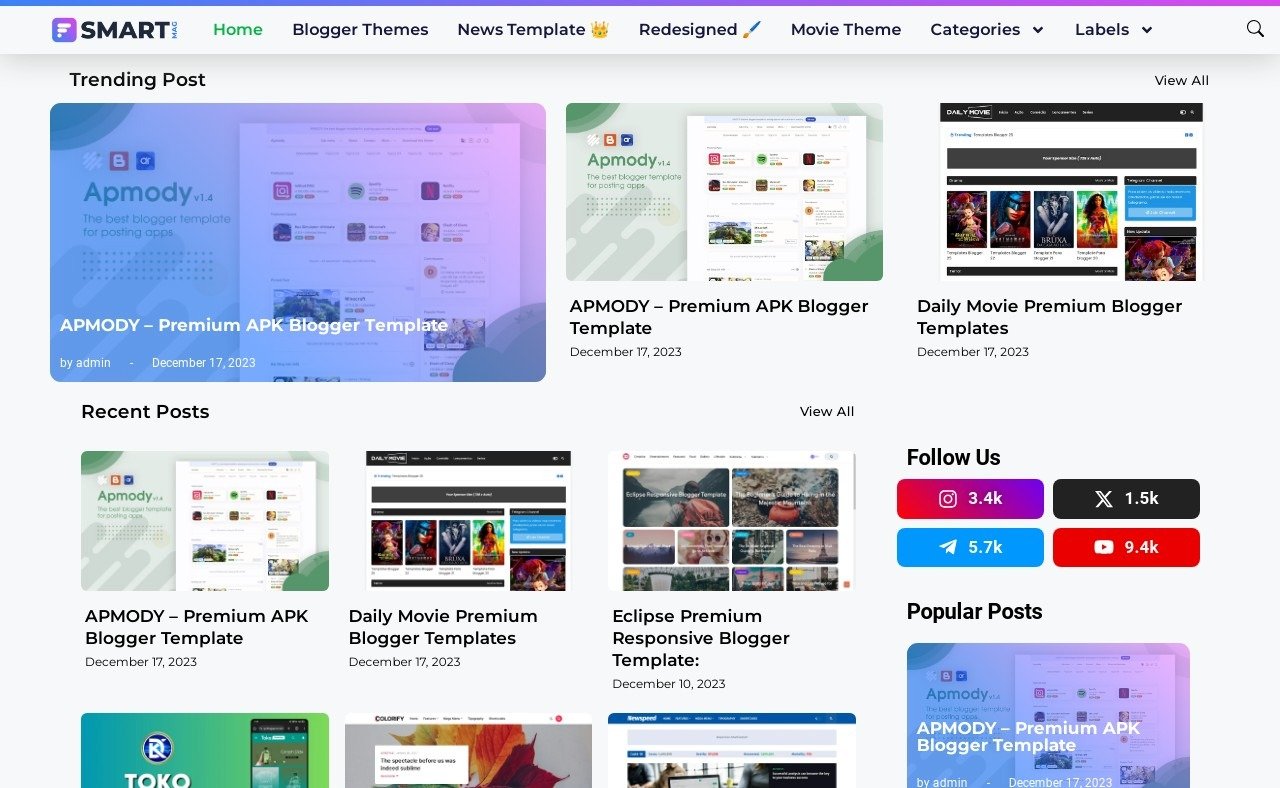Click the paintbrush icon next to Redesigned

pyautogui.click(x=752, y=29)
